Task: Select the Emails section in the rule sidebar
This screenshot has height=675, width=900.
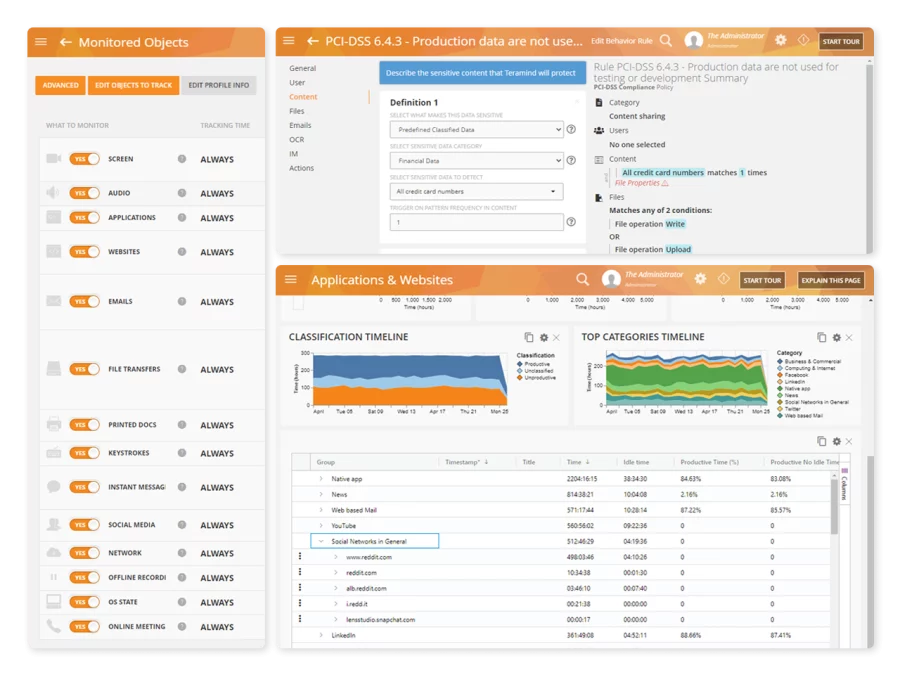Action: coord(301,125)
